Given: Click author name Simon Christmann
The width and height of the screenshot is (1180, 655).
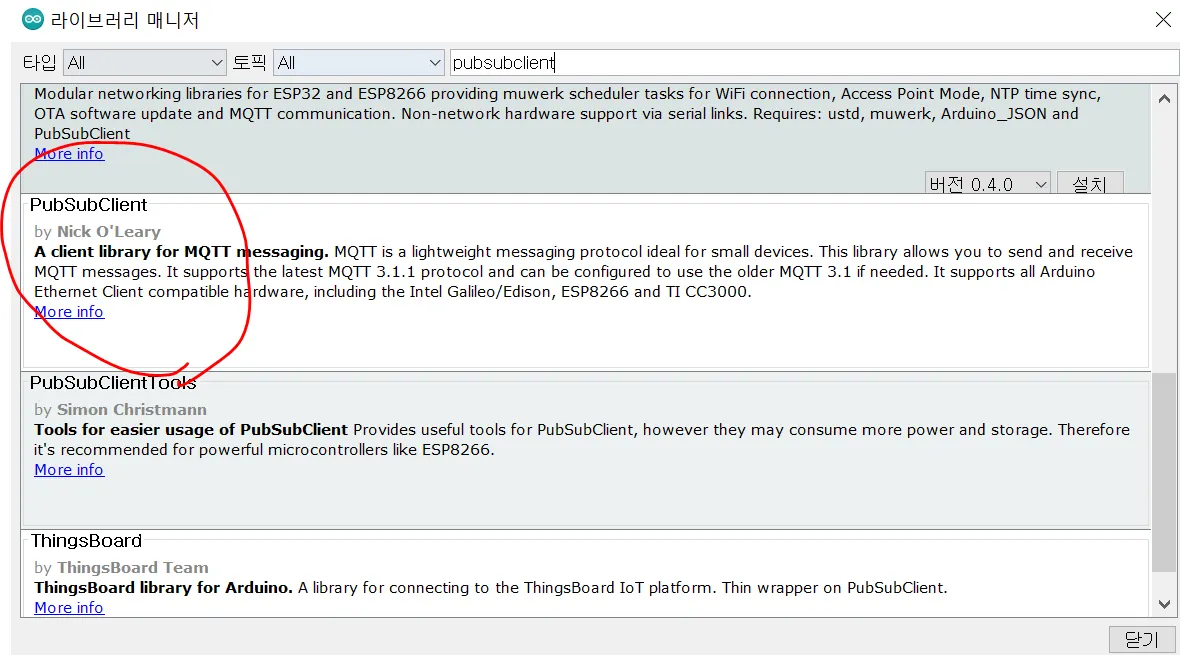Looking at the screenshot, I should click(x=132, y=410).
